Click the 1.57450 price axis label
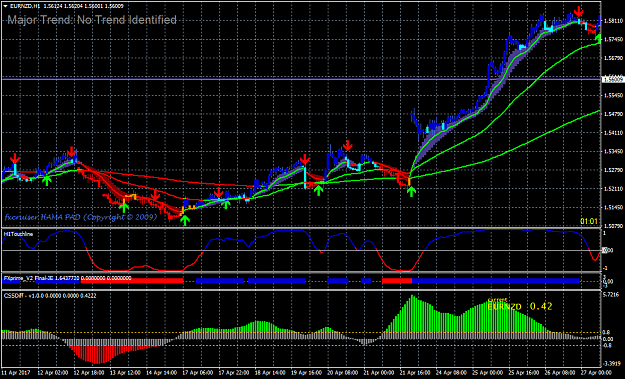The height and width of the screenshot is (379, 625). [613, 39]
